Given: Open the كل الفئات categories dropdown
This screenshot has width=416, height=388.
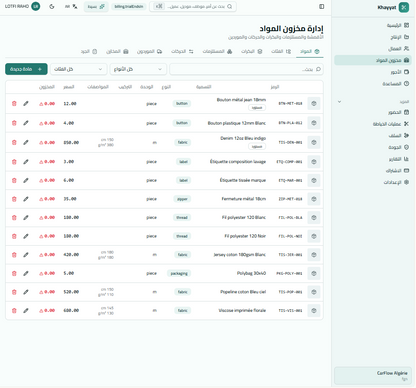Looking at the screenshot, I should coord(79,69).
